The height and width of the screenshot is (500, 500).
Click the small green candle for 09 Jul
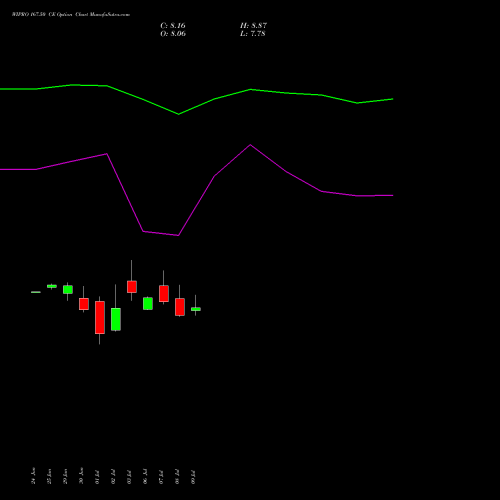pos(196,309)
